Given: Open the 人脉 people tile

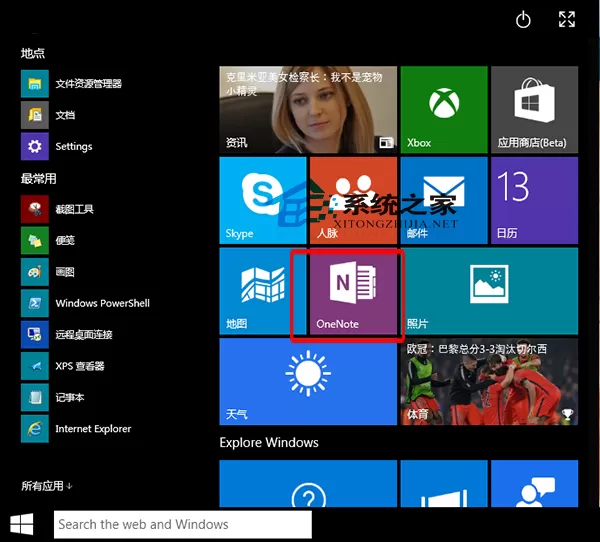Looking at the screenshot, I should click(x=353, y=200).
